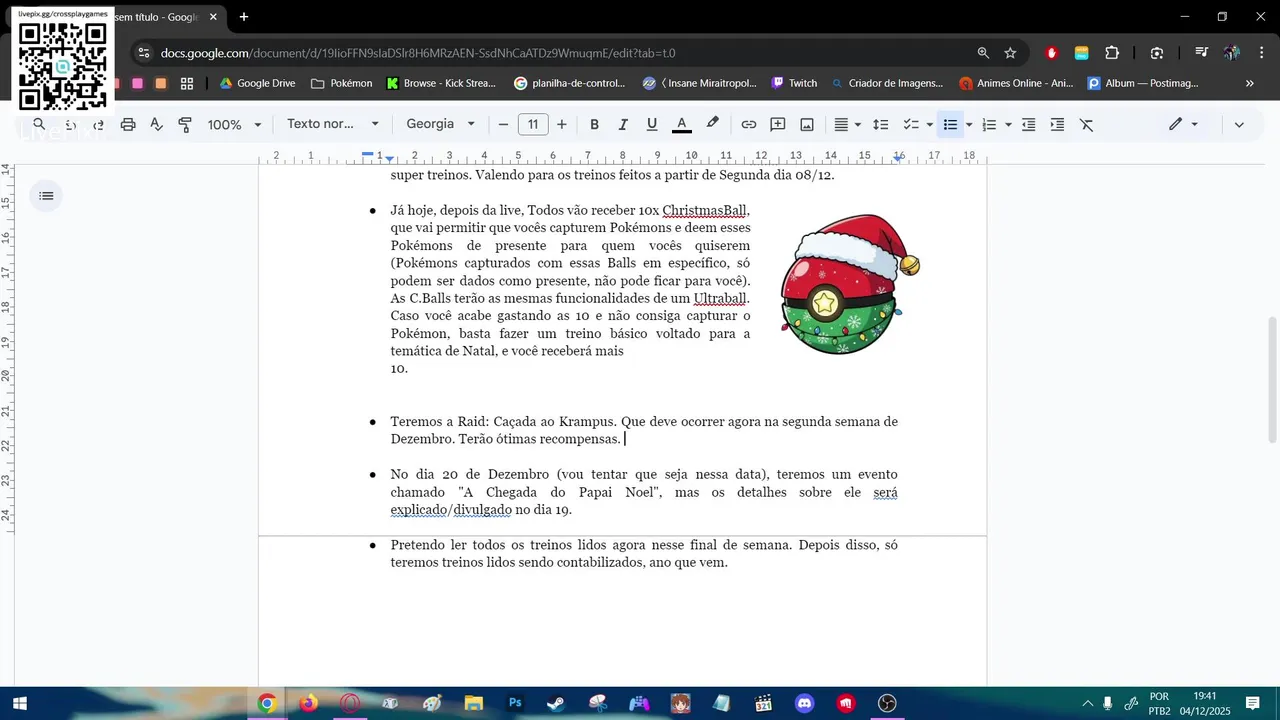Open Steam from the taskbar

556,703
